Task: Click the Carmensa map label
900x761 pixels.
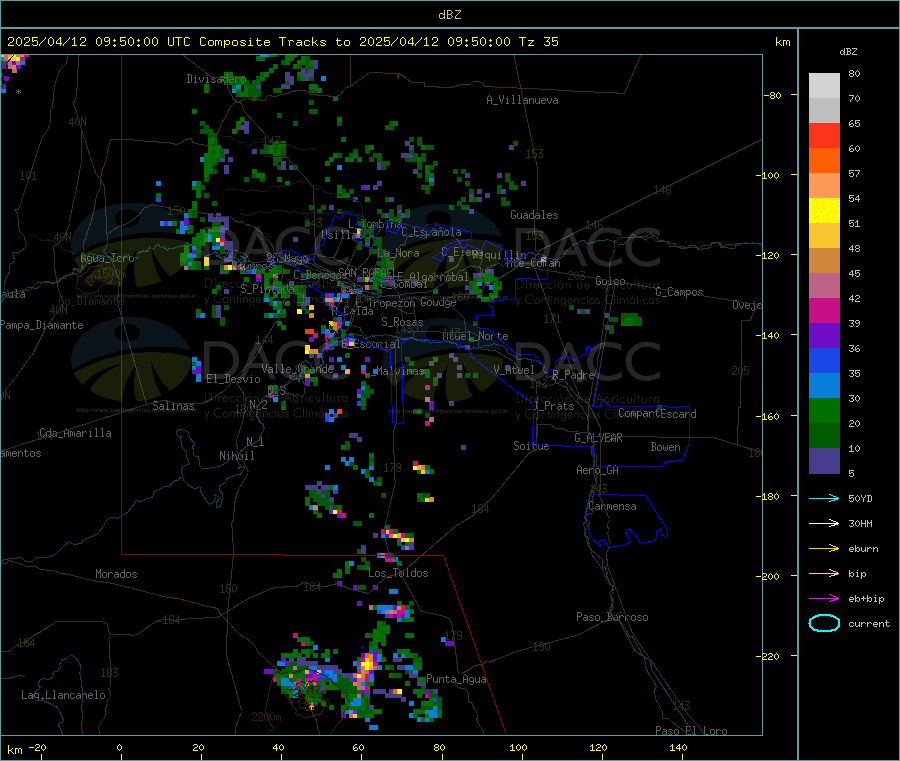Action: tap(612, 507)
